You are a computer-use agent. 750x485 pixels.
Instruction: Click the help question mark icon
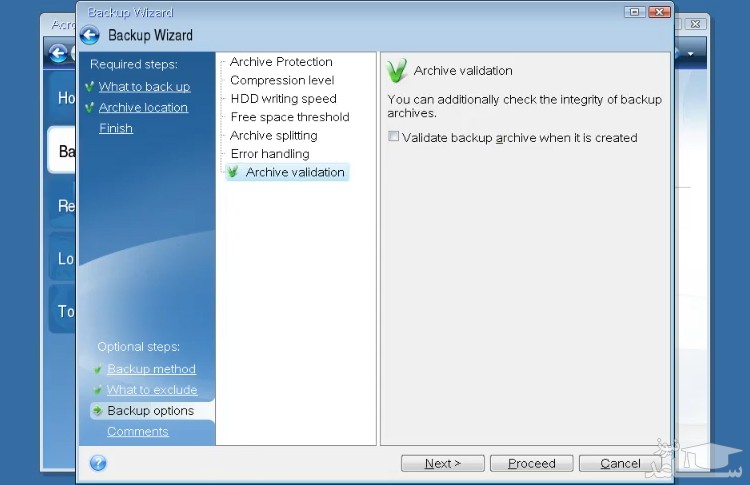pyautogui.click(x=97, y=463)
